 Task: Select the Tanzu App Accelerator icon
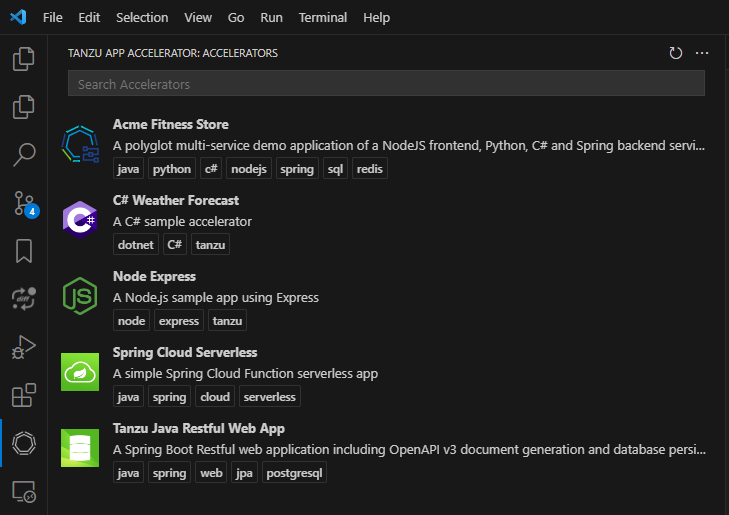[x=24, y=443]
